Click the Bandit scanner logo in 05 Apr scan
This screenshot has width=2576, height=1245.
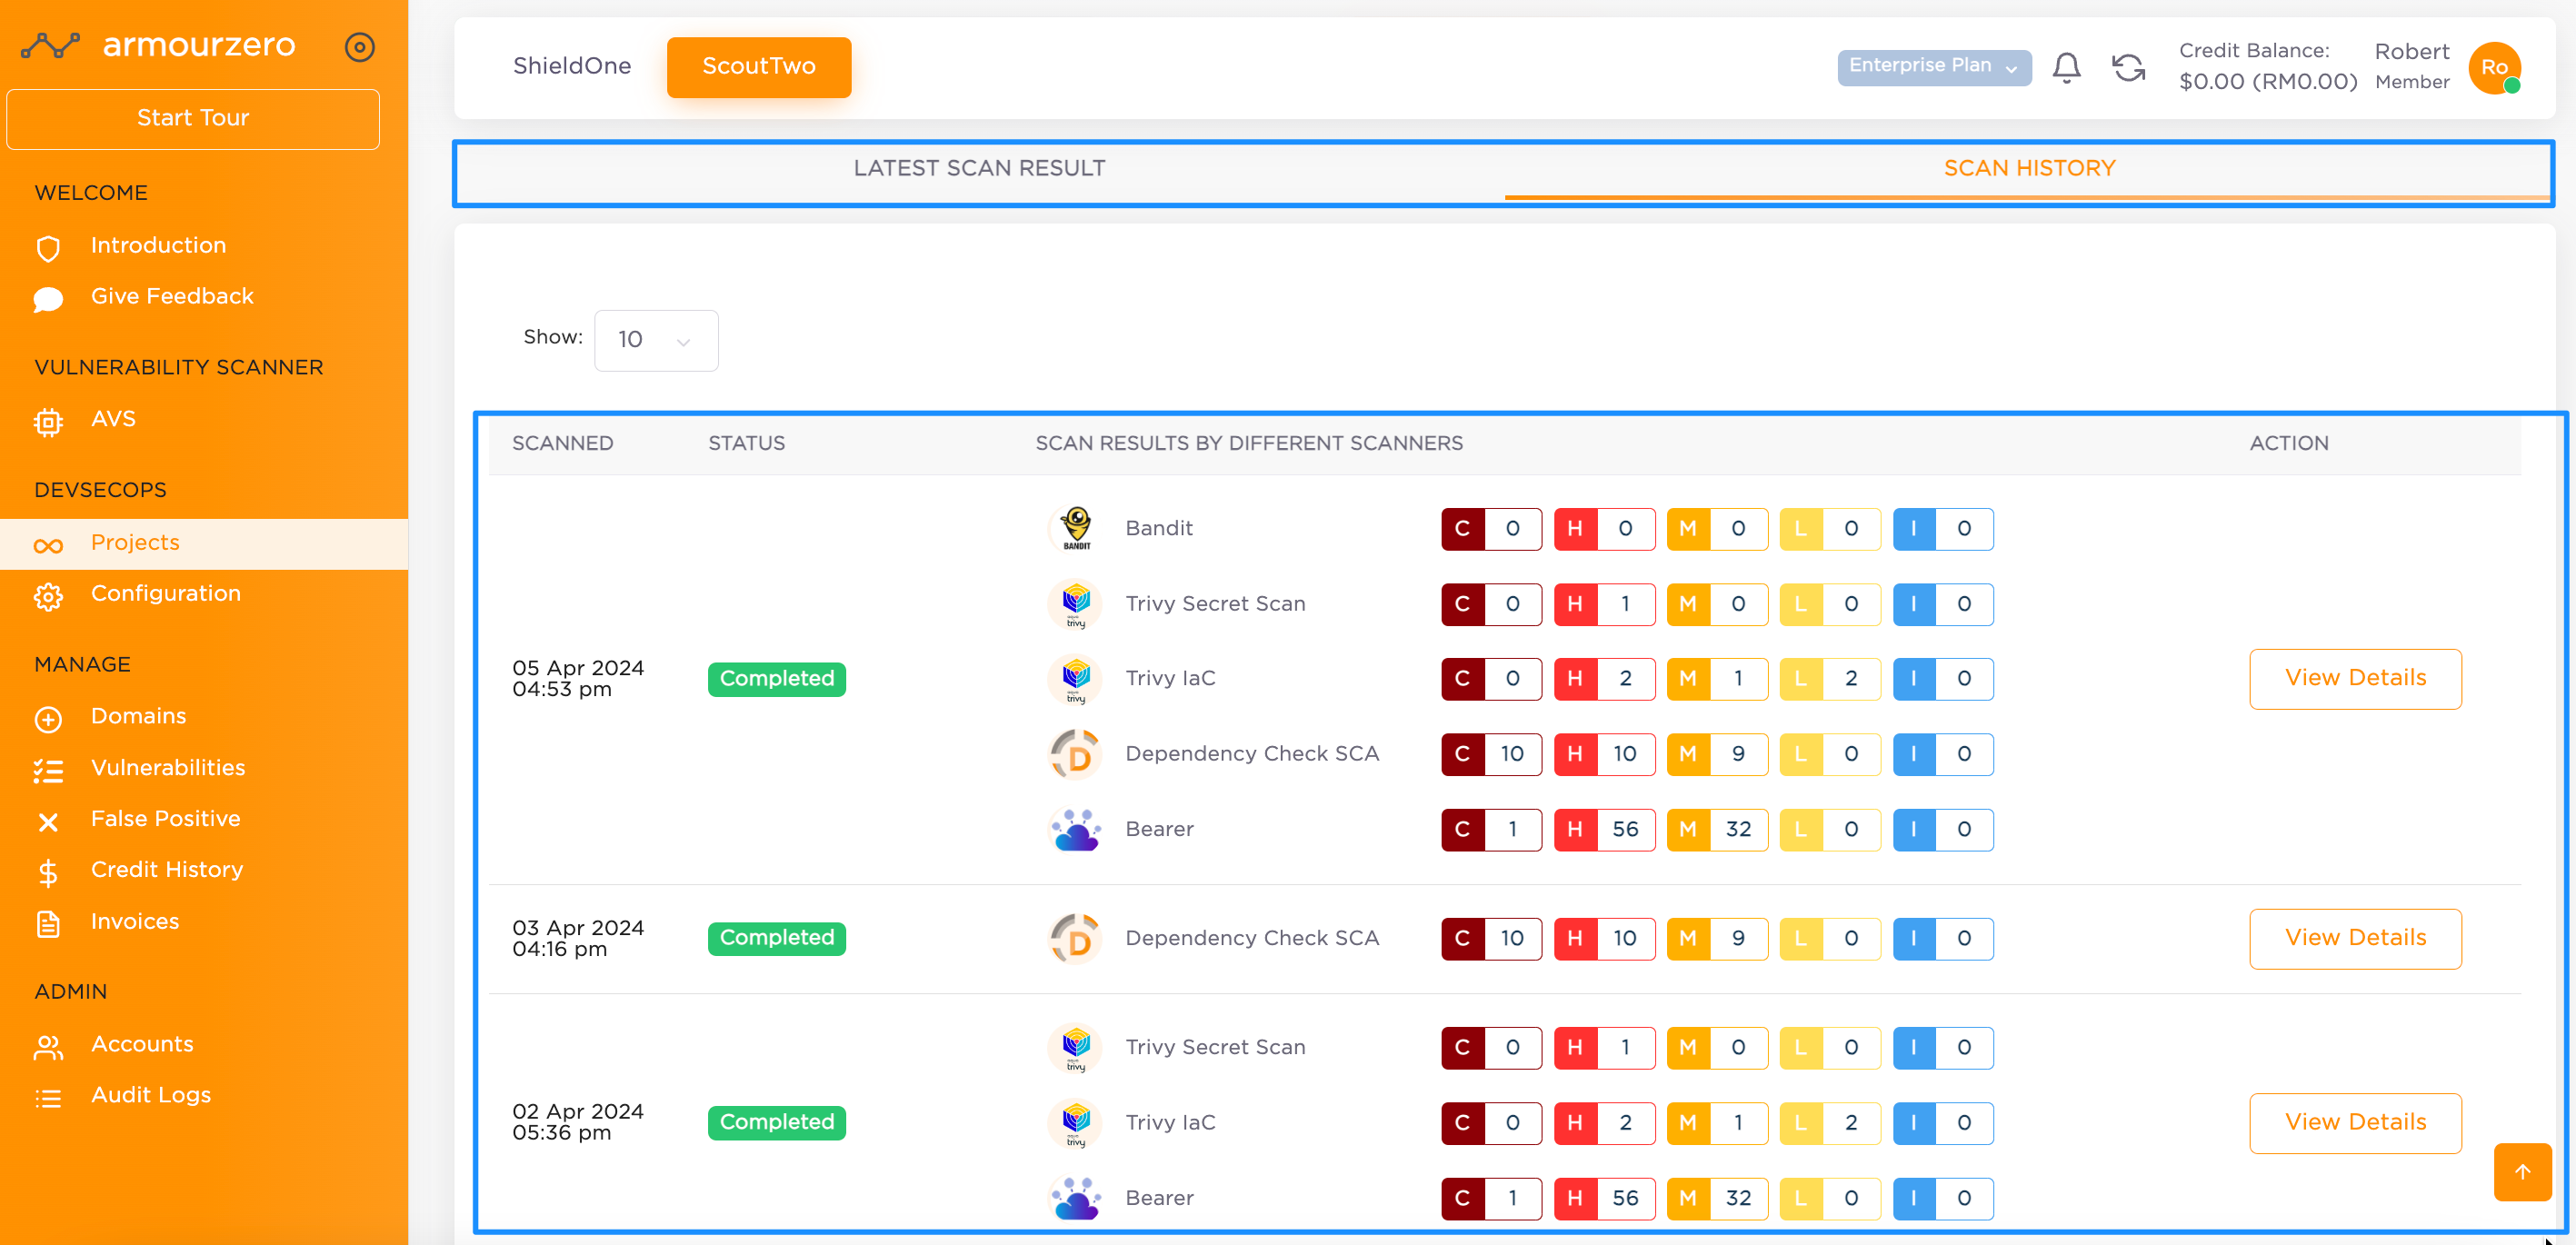click(1075, 528)
